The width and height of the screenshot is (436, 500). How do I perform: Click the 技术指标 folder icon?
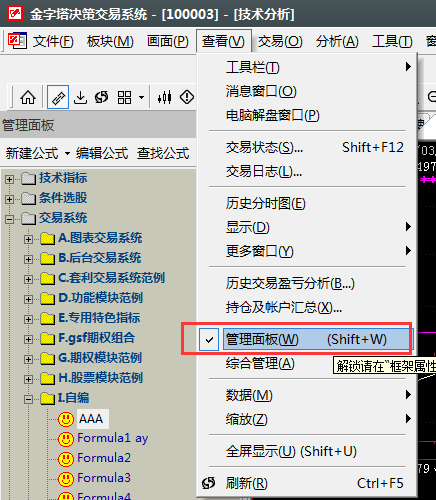(28, 179)
